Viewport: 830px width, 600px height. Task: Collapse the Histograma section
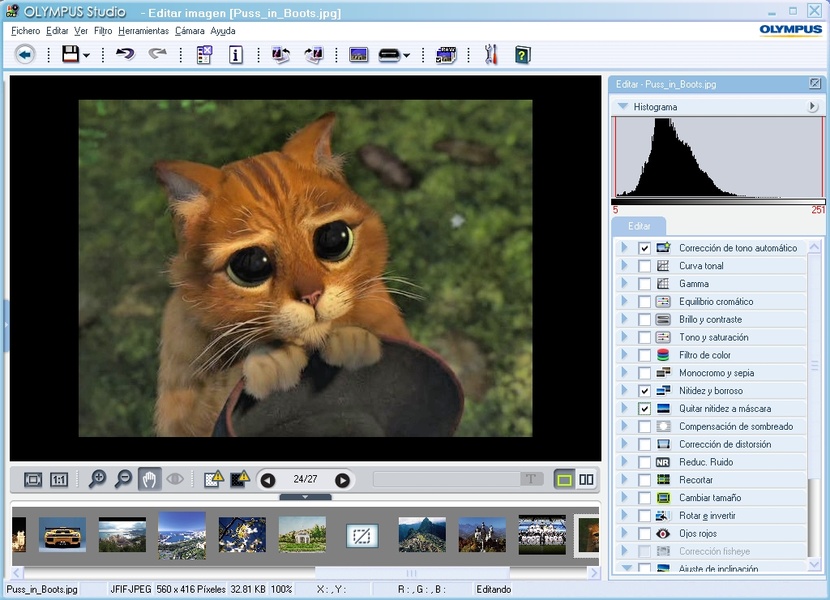tap(623, 107)
